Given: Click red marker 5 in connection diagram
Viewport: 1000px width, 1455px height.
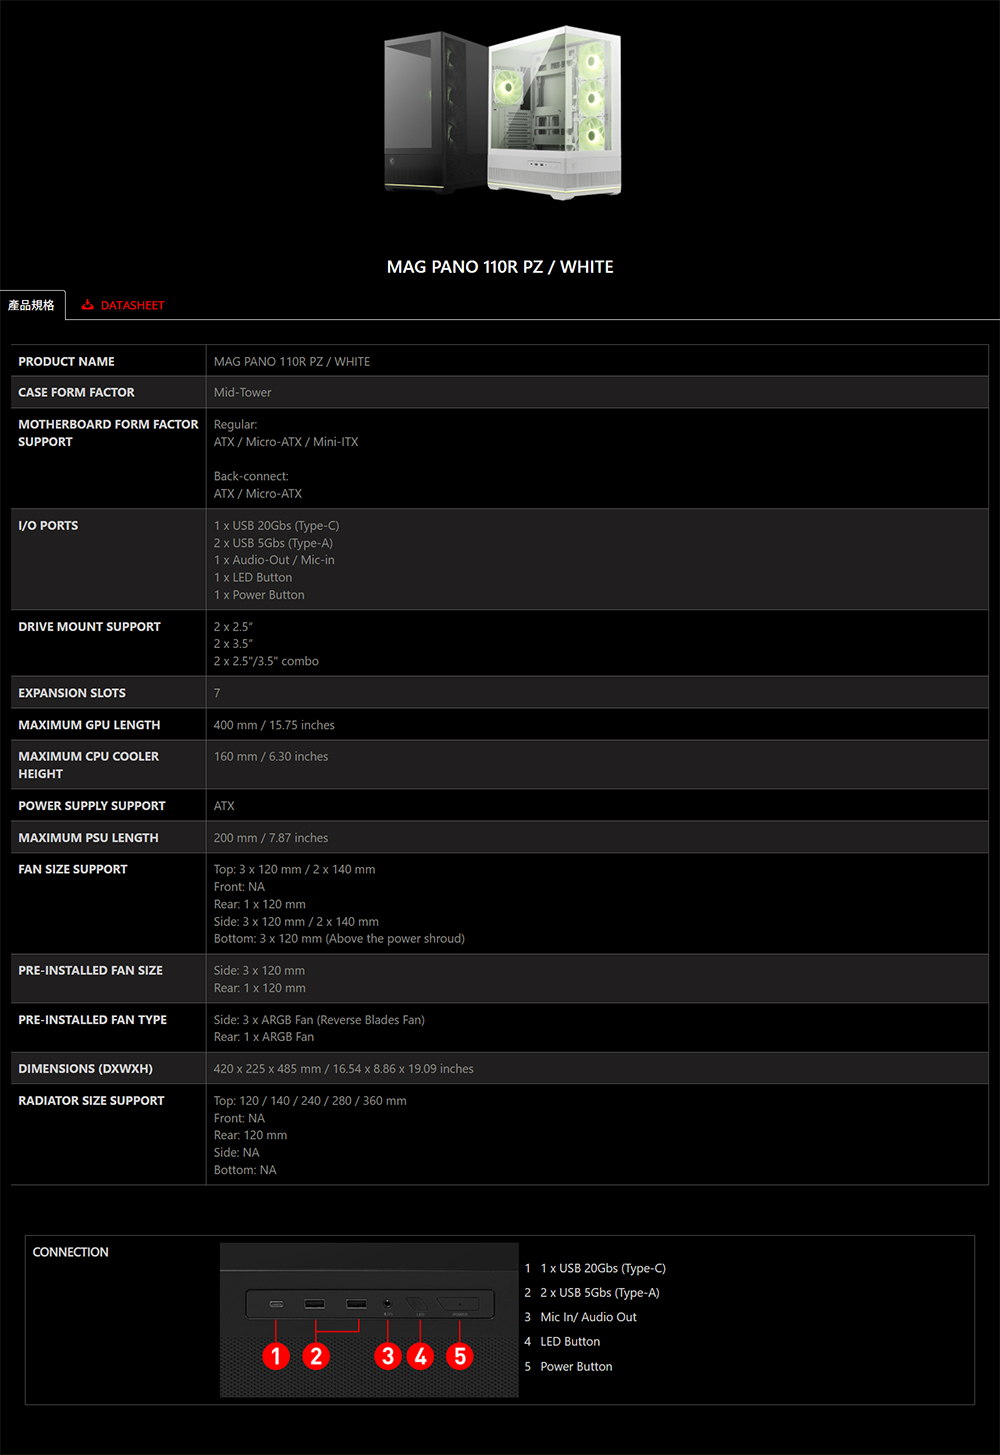Looking at the screenshot, I should (460, 1356).
